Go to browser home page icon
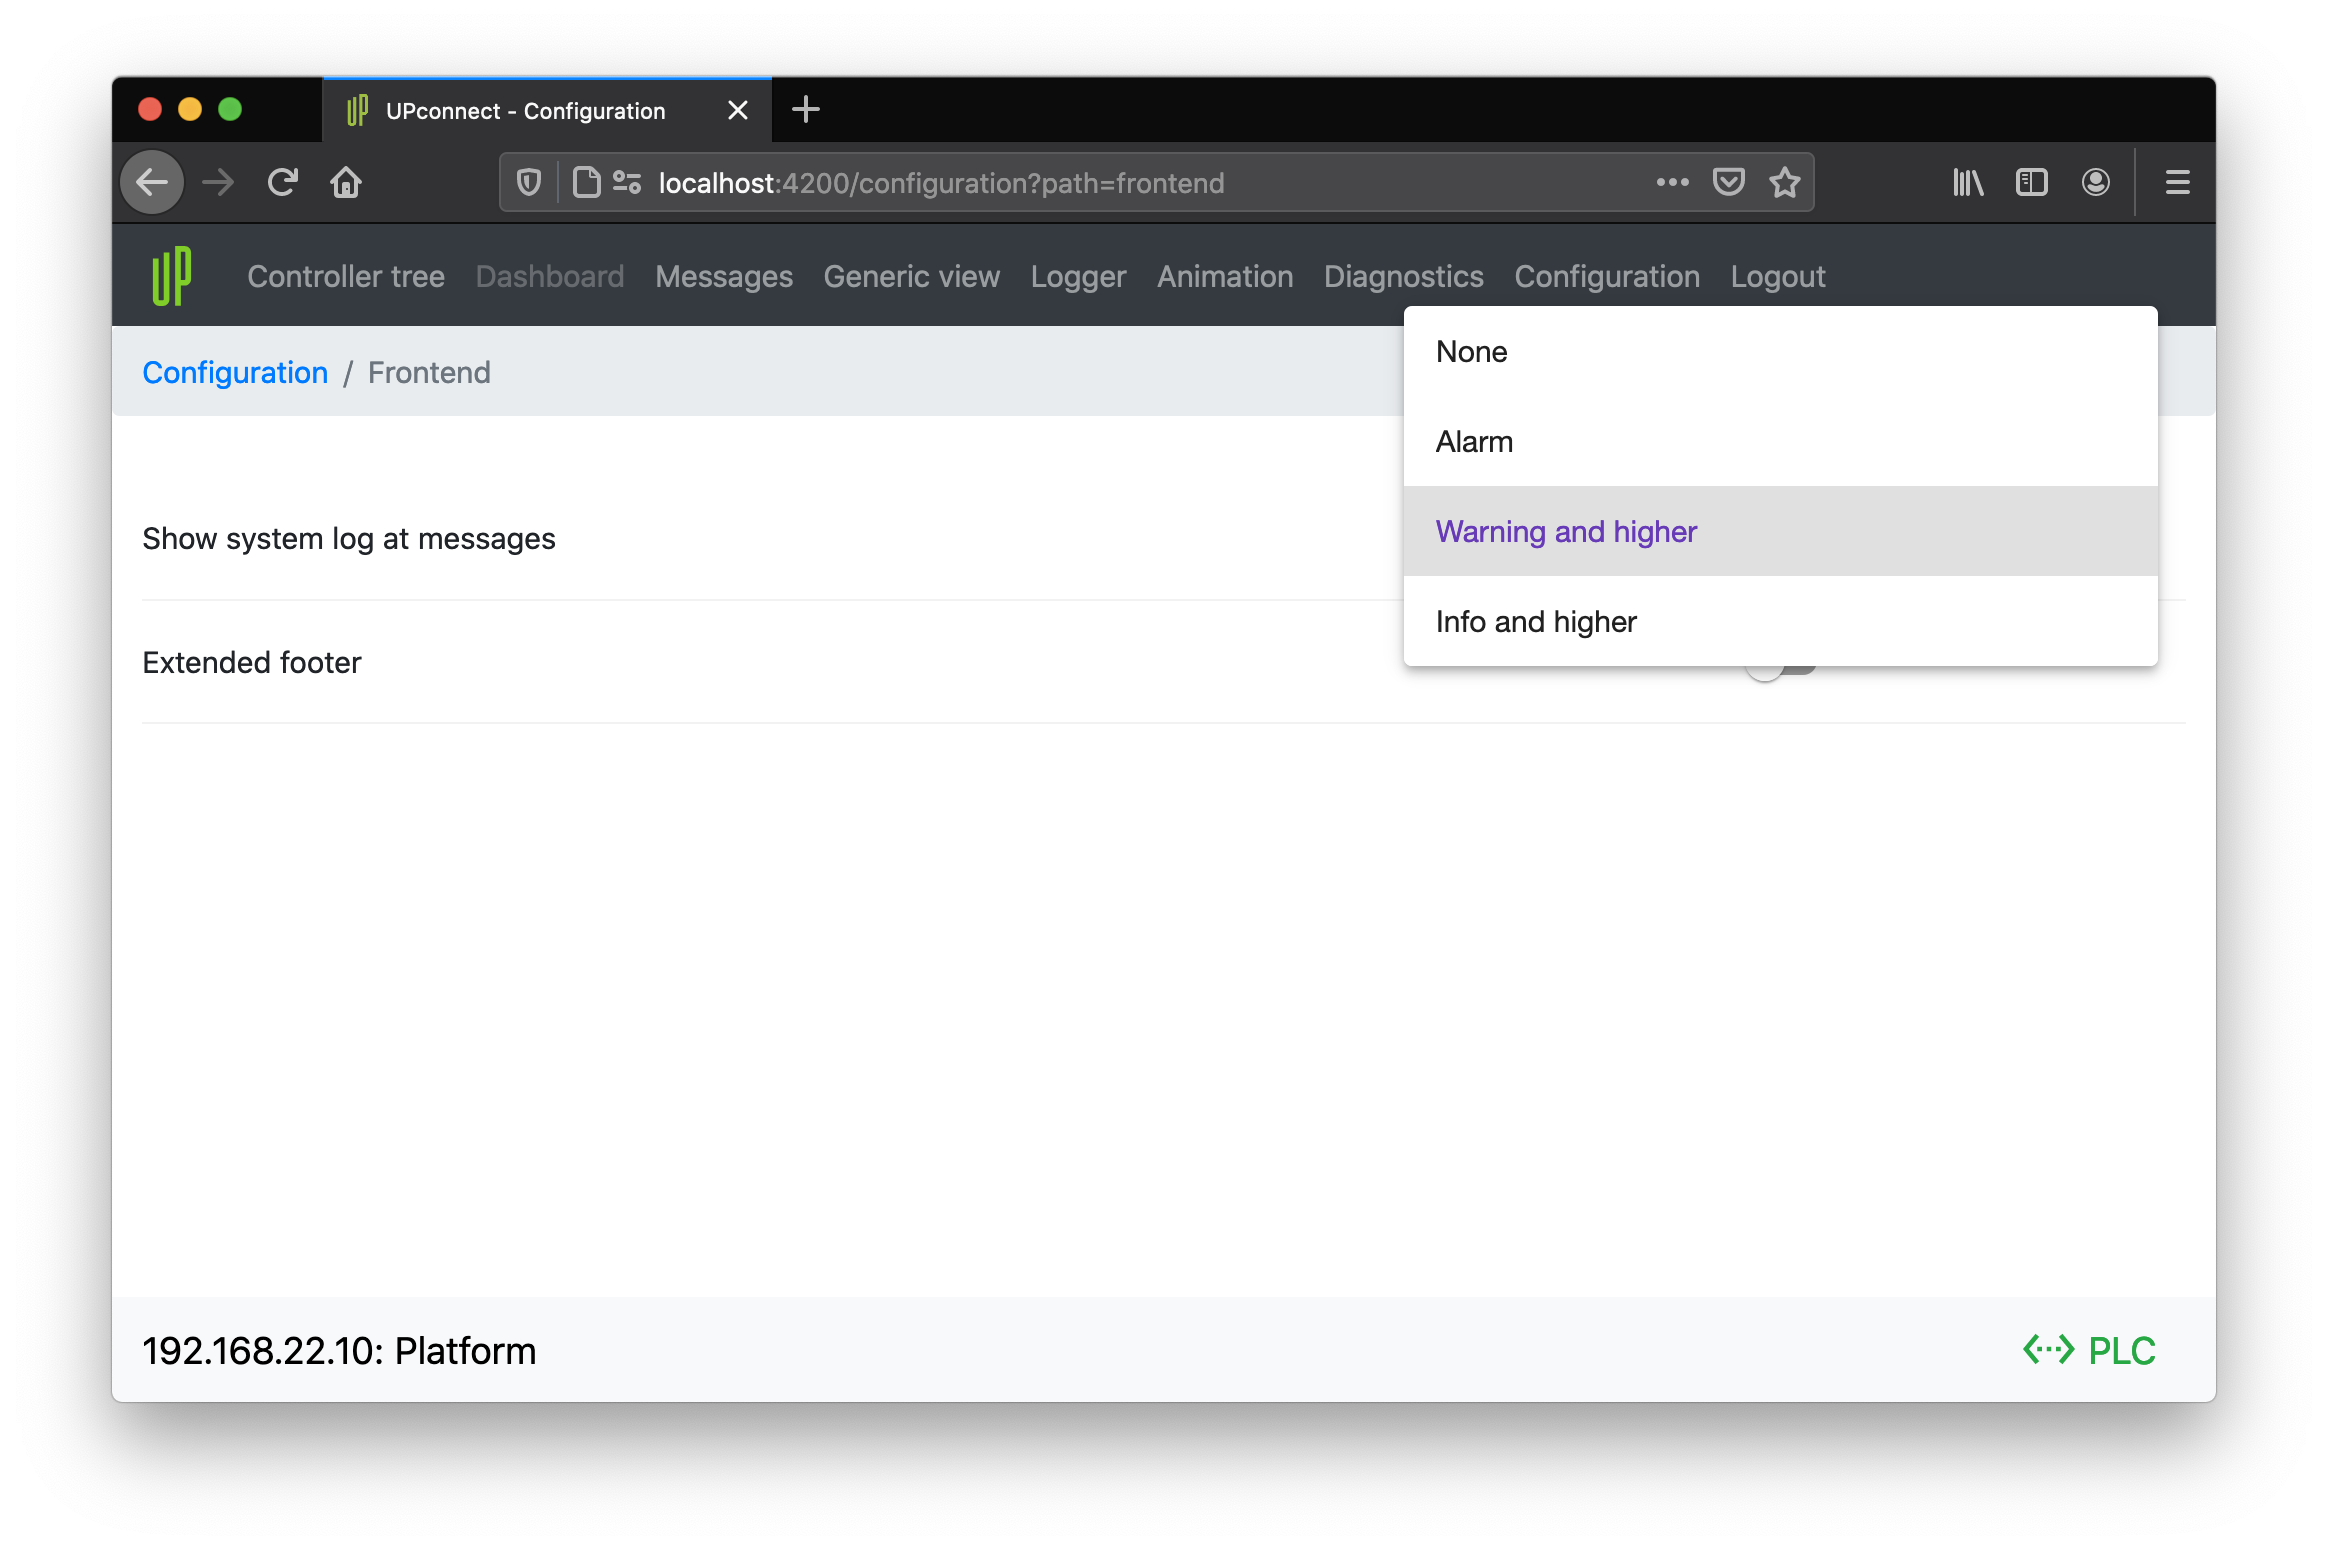This screenshot has width=2328, height=1550. point(346,182)
